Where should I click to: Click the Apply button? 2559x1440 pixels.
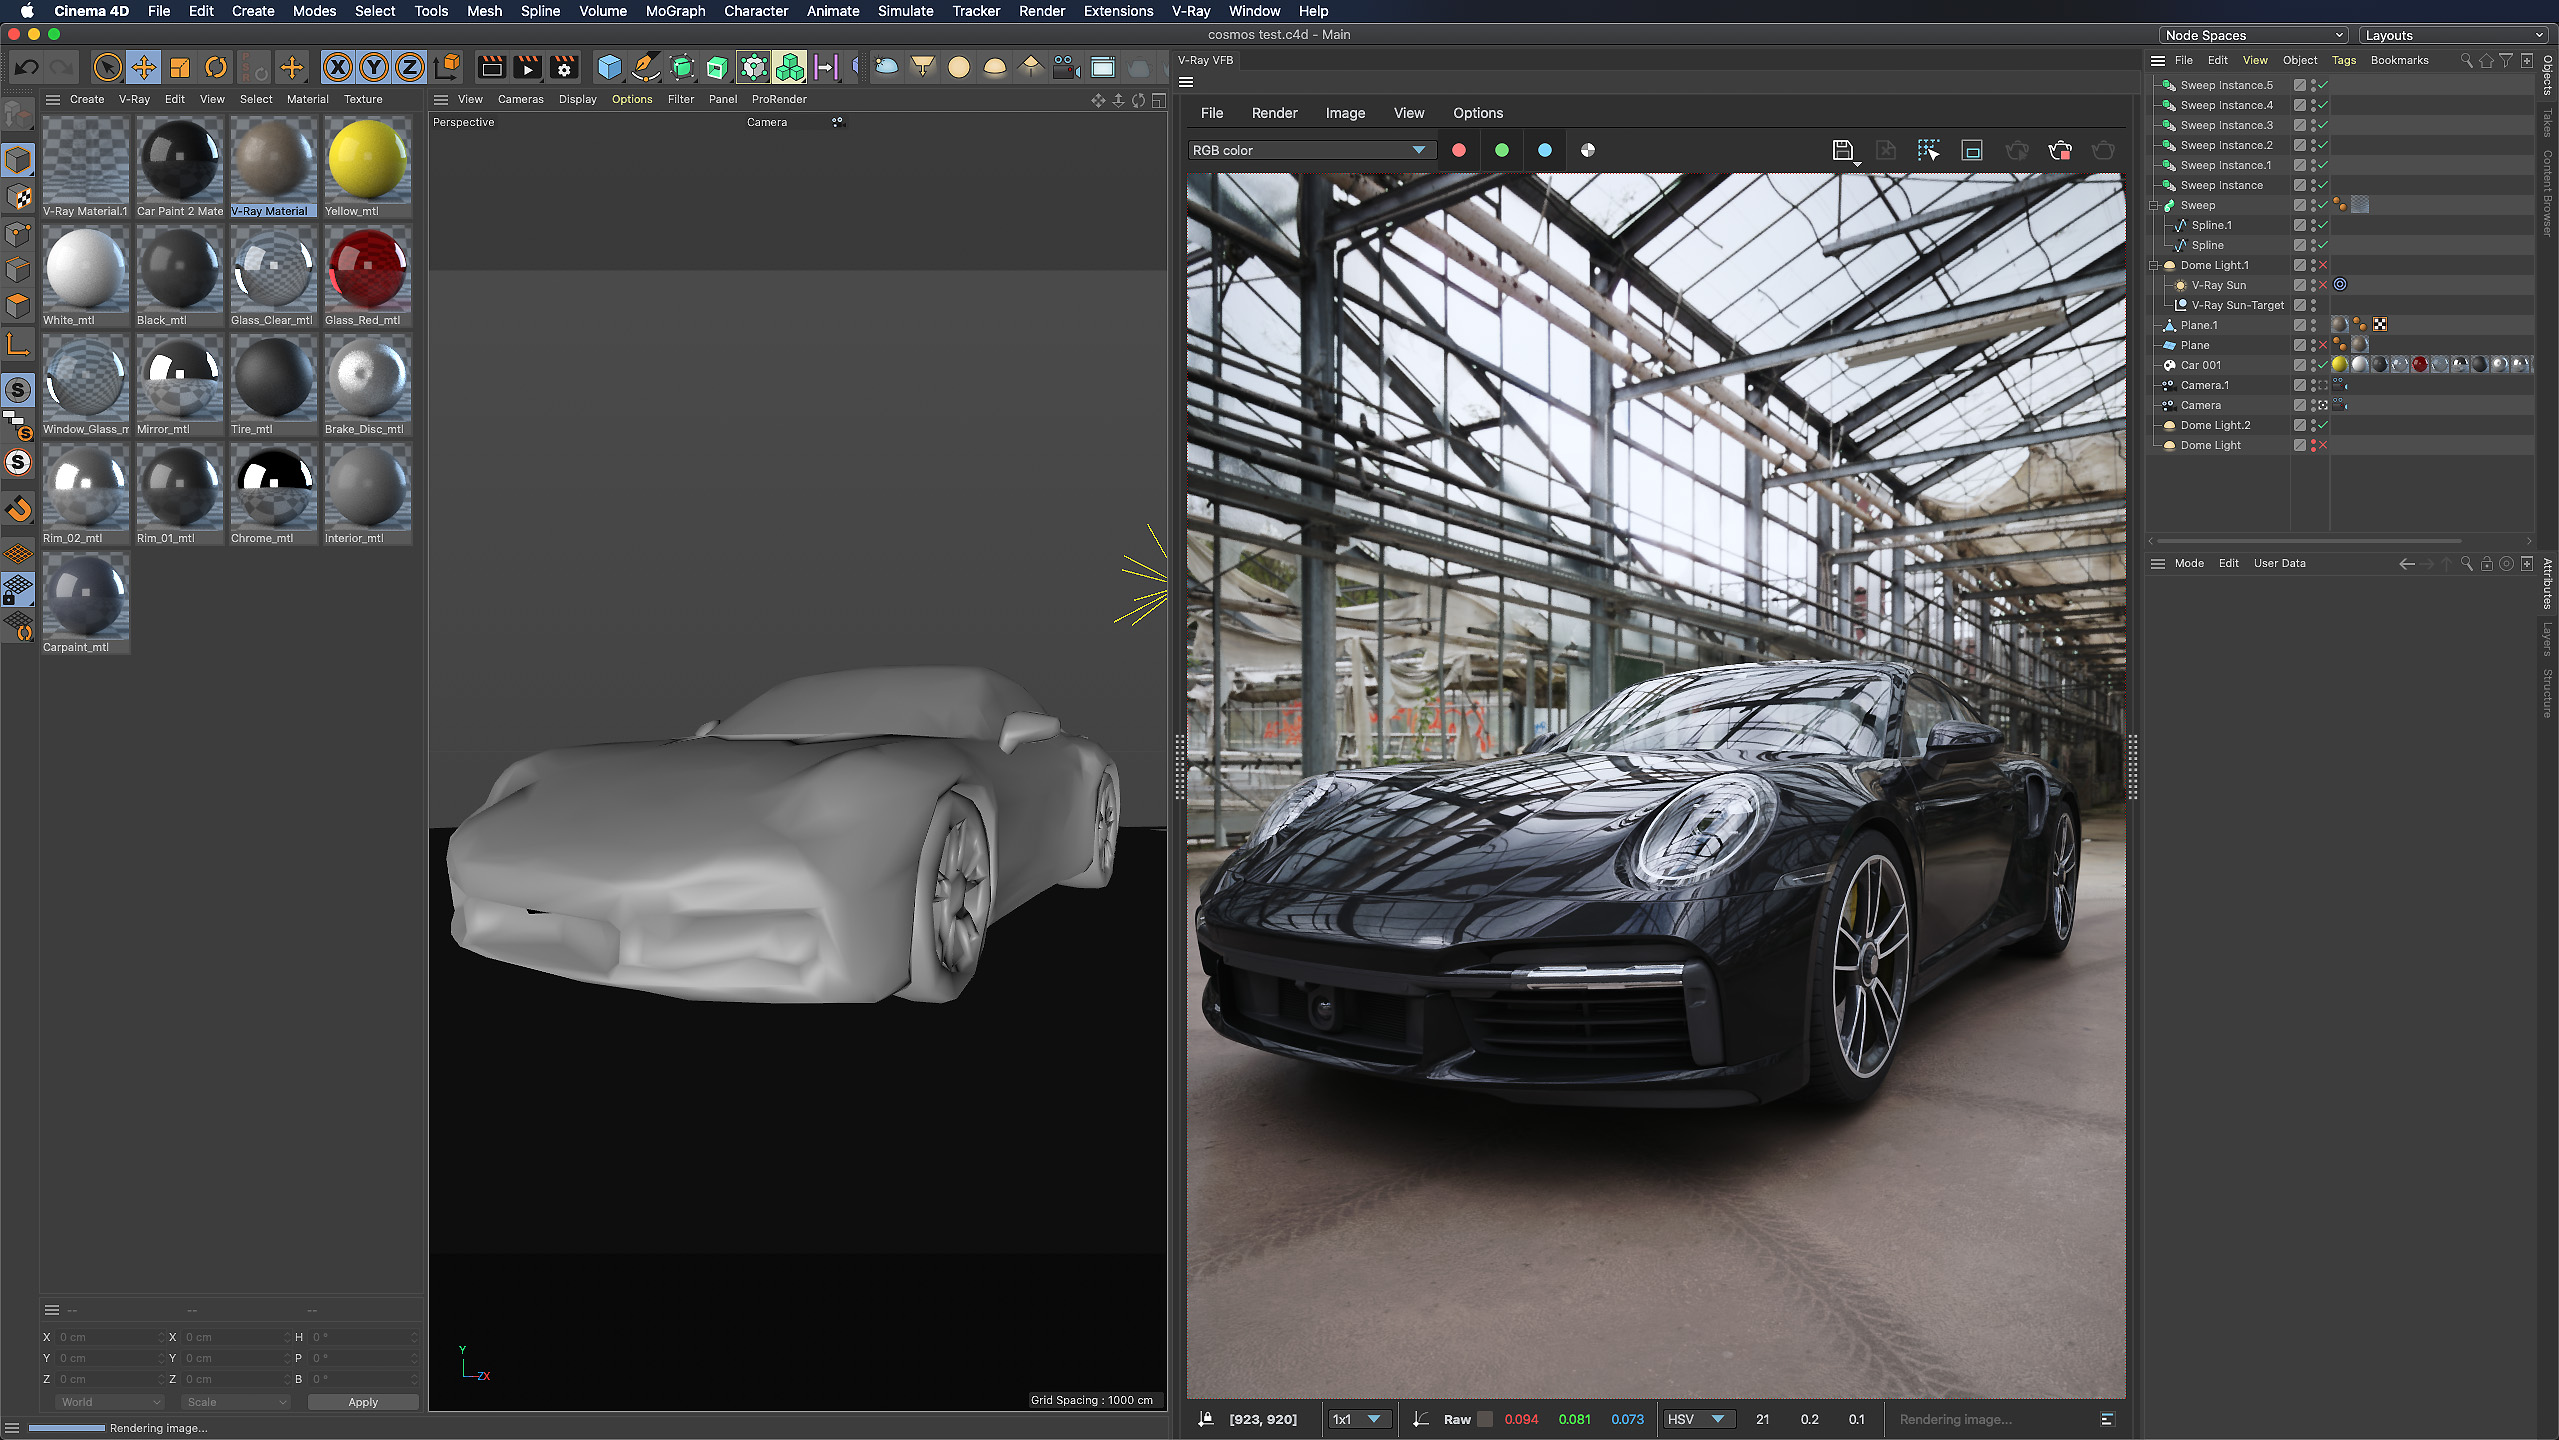363,1402
